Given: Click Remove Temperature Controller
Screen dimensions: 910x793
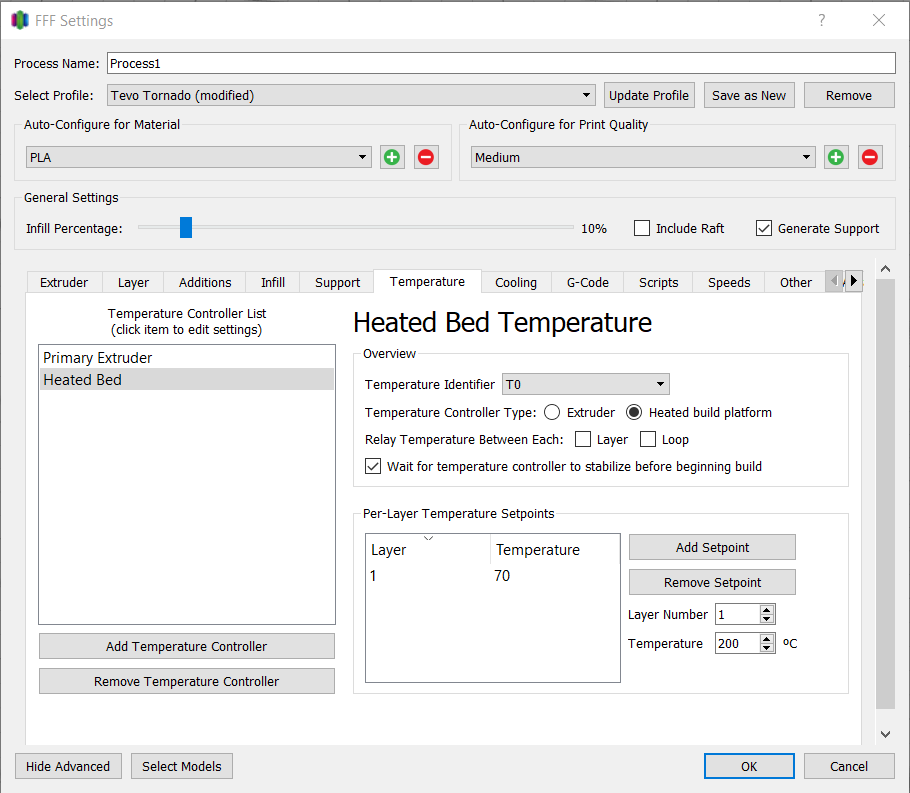Looking at the screenshot, I should click(x=186, y=681).
